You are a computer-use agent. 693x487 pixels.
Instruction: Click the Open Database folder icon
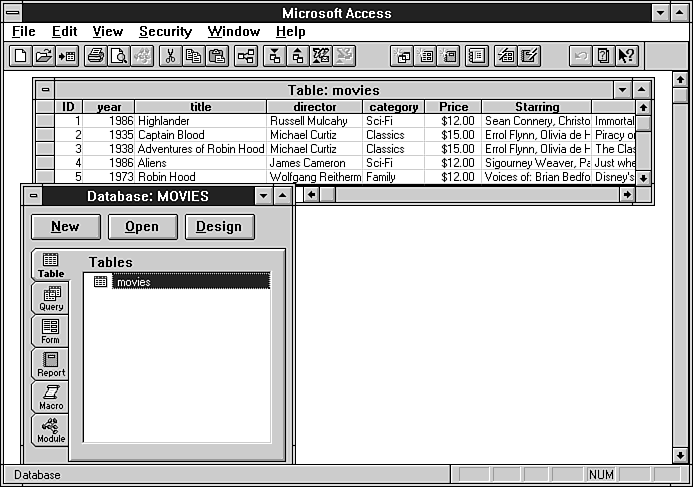44,56
